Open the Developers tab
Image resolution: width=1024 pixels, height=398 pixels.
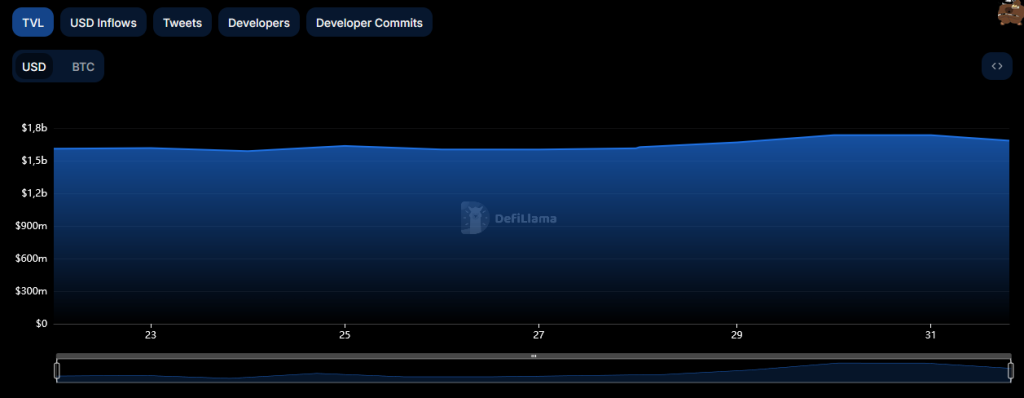(x=259, y=22)
